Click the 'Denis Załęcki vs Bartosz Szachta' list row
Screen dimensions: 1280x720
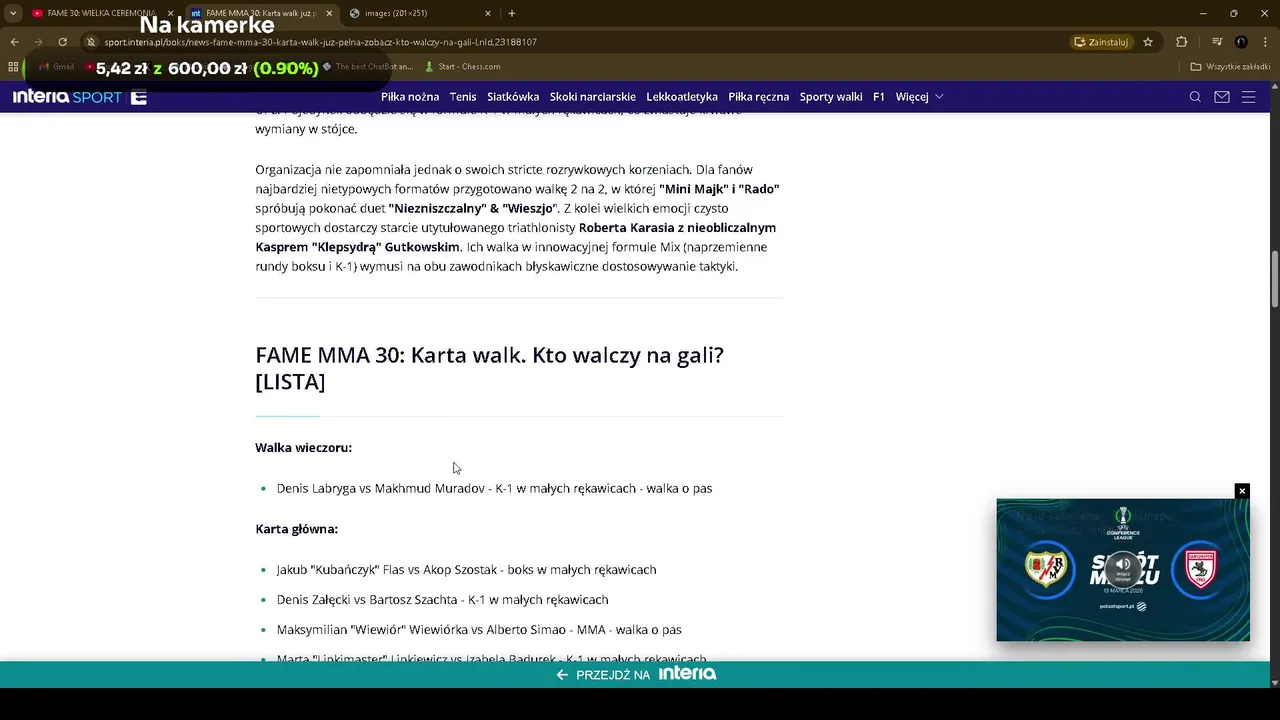pyautogui.click(x=442, y=599)
